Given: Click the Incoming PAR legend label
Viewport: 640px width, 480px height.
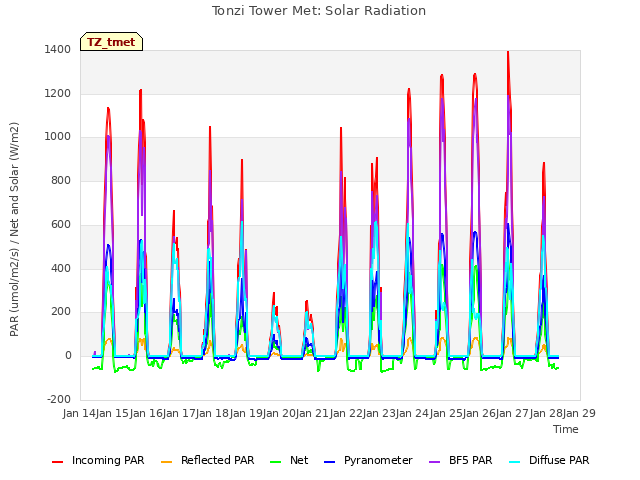Looking at the screenshot, I should [x=108, y=460].
